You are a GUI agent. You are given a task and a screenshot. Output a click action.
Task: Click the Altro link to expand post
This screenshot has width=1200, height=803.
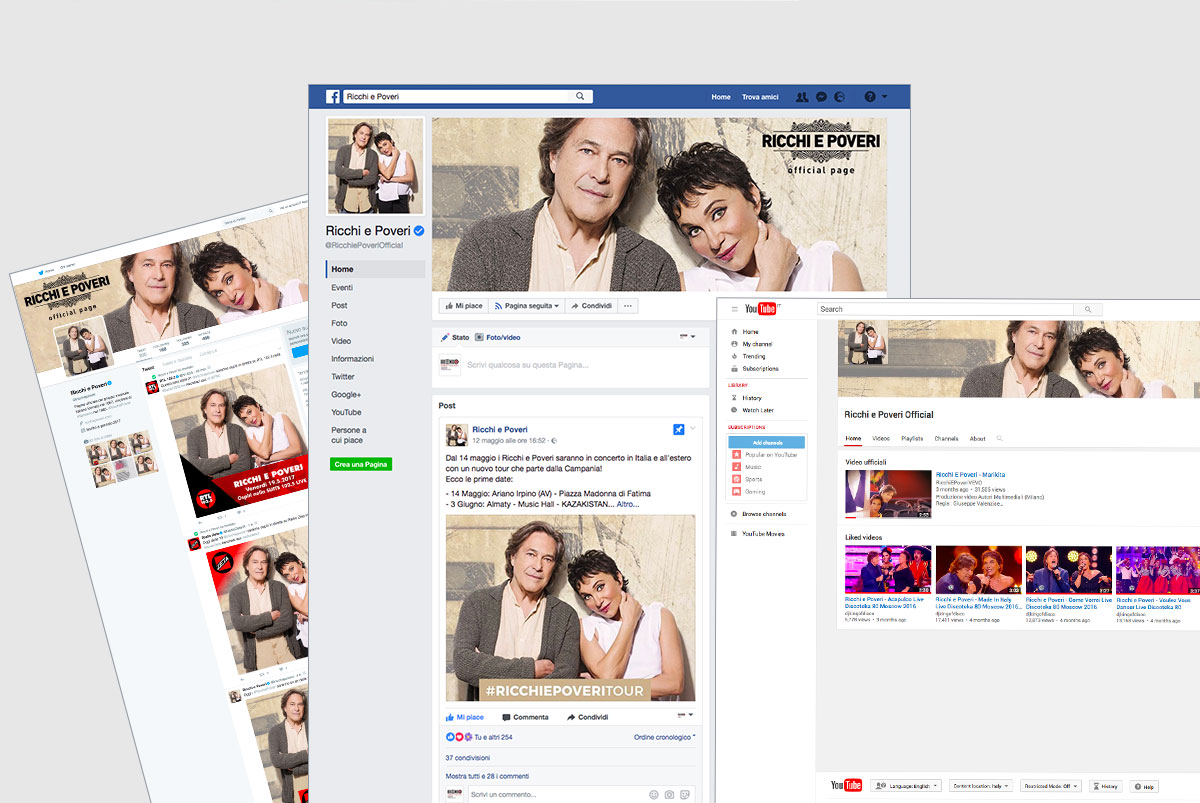click(x=627, y=504)
